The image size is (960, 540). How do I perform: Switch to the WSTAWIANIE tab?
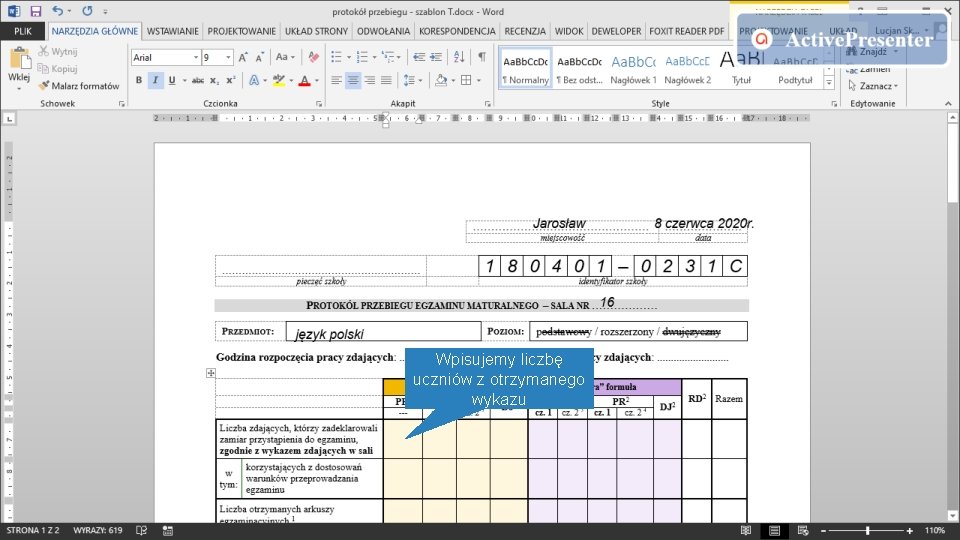pos(173,31)
